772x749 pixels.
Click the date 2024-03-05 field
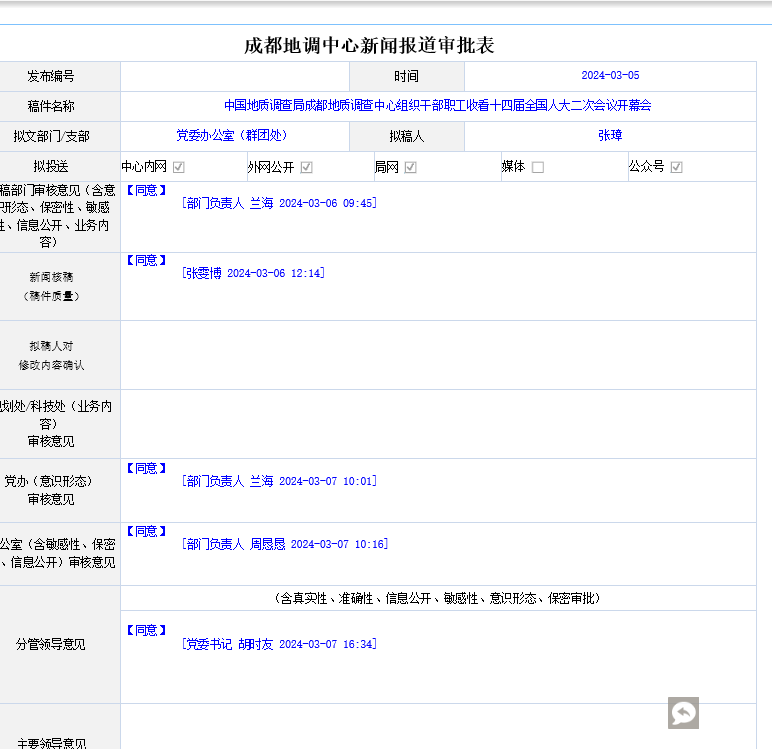point(609,76)
